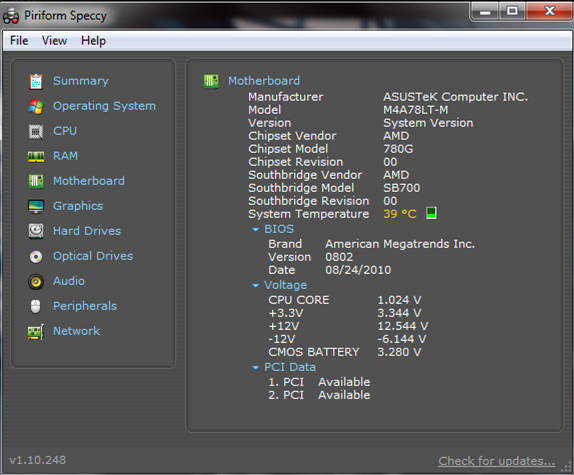Click the Check for updates link
574x475 pixels.
[496, 461]
